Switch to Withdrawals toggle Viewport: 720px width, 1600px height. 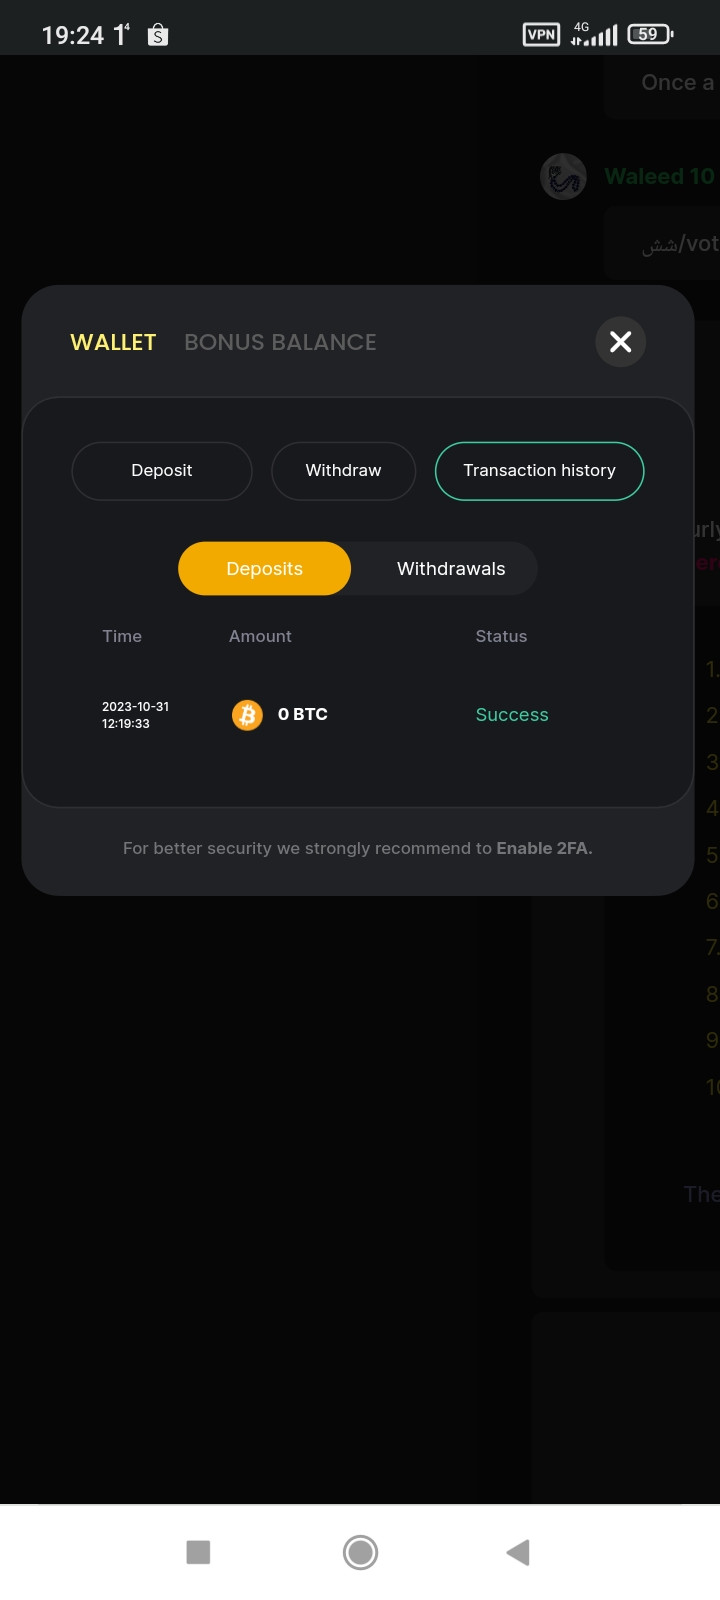click(x=451, y=568)
